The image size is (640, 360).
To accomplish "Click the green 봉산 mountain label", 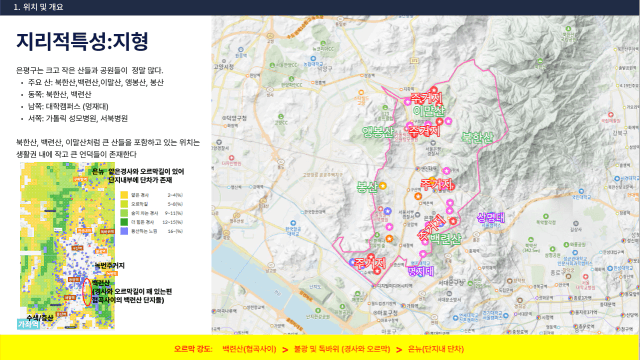I will pyautogui.click(x=367, y=187).
